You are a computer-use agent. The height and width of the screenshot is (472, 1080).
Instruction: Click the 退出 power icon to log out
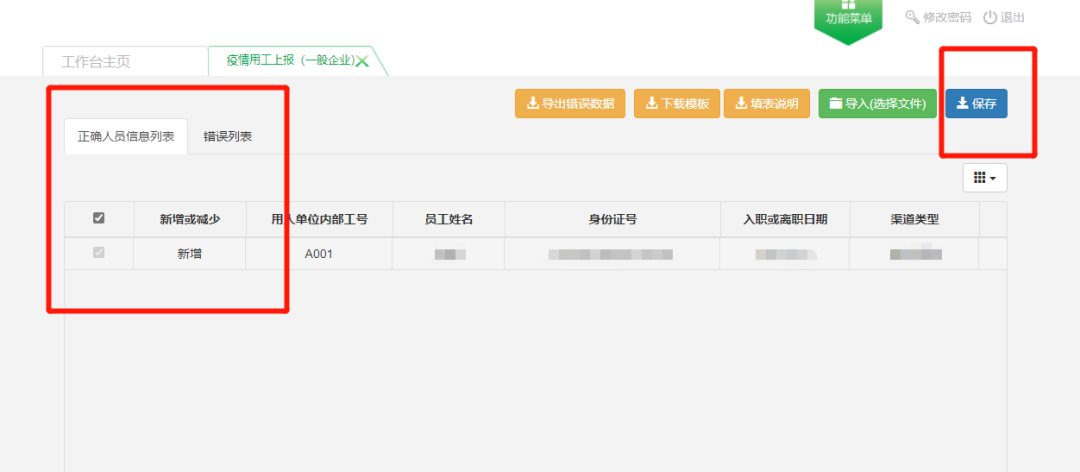pos(990,17)
